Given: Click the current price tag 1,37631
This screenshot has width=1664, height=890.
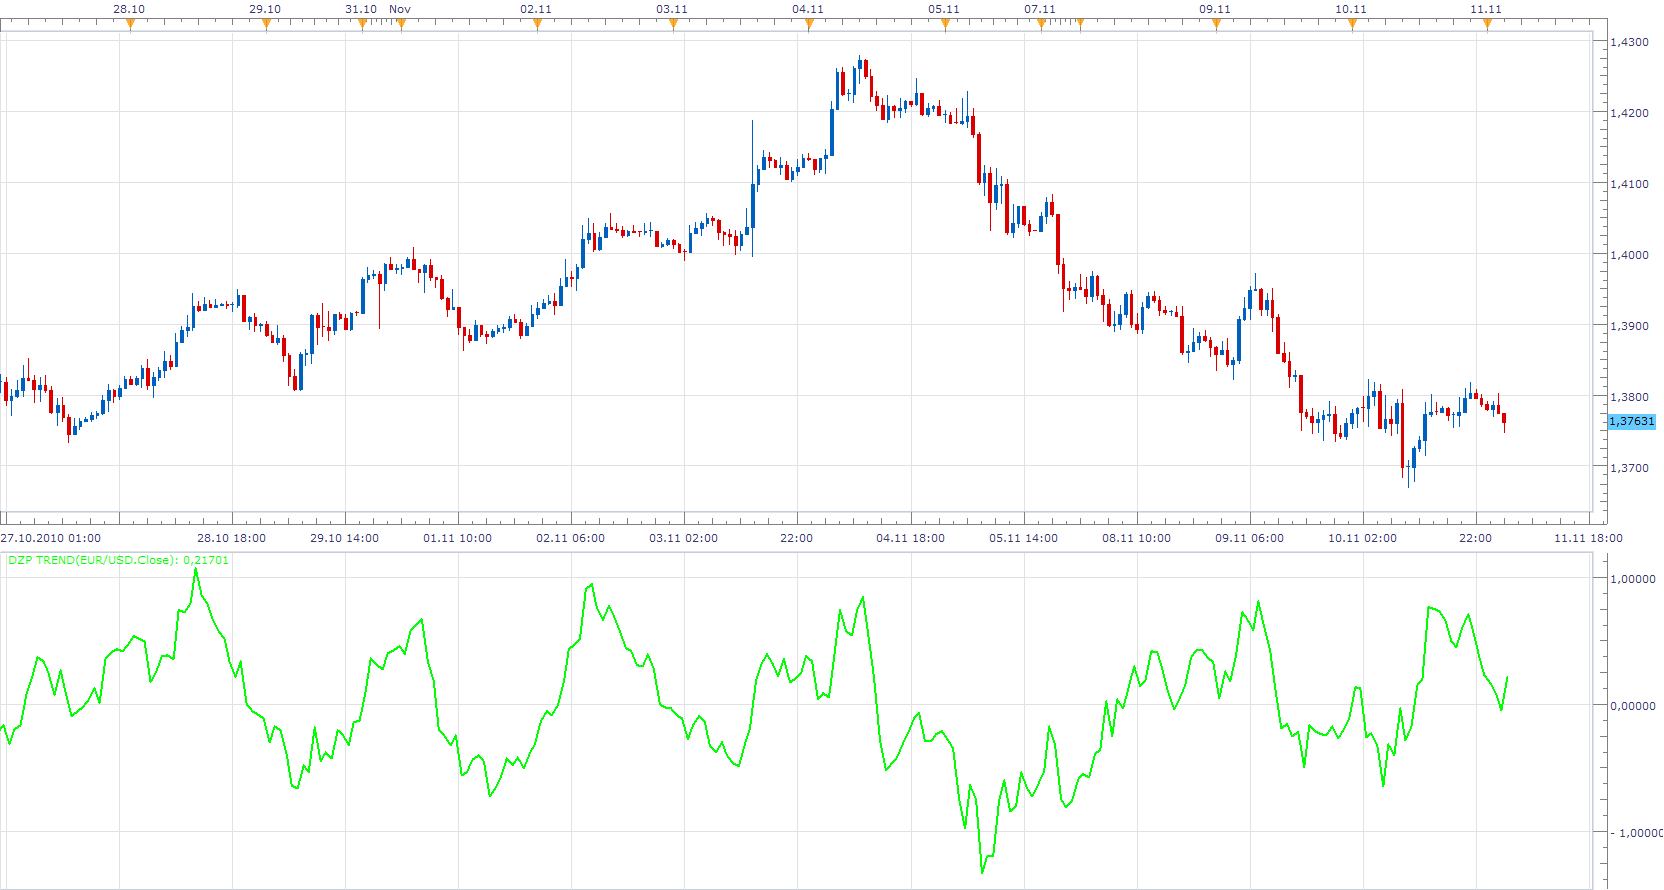Looking at the screenshot, I should (1632, 422).
